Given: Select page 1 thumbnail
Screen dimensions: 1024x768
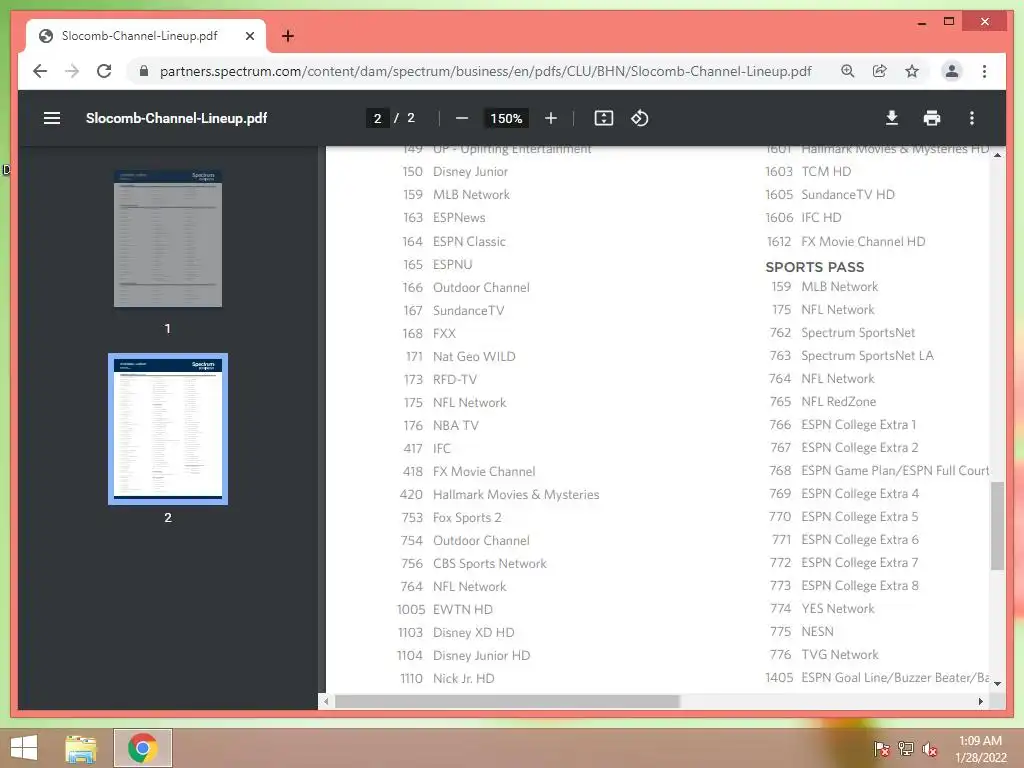Looking at the screenshot, I should pos(168,238).
